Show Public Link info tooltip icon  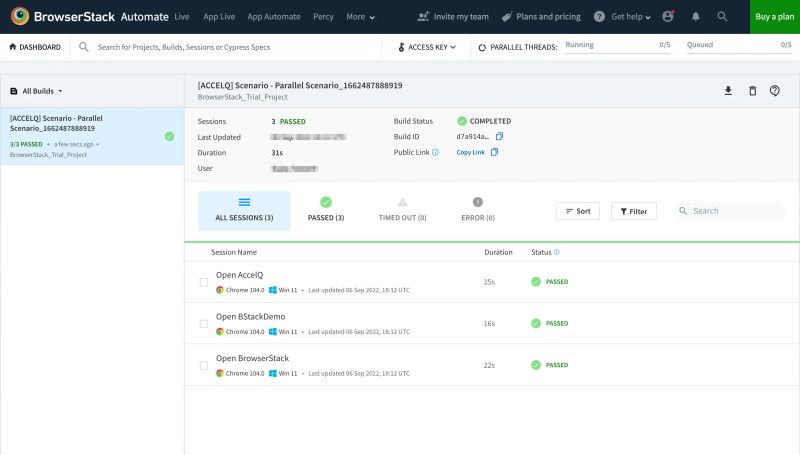click(435, 152)
